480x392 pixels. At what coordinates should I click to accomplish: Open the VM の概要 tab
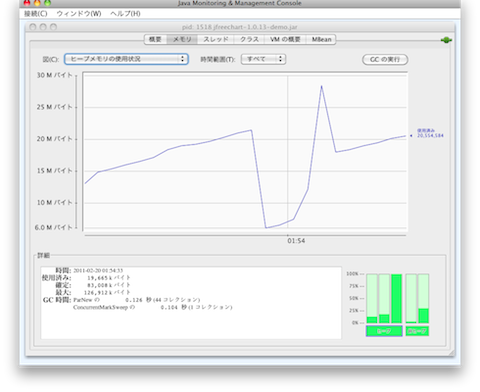tap(285, 39)
